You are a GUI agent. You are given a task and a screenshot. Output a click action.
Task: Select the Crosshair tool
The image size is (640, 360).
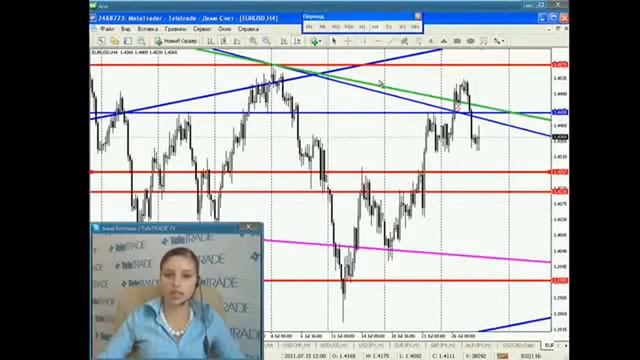[348, 41]
